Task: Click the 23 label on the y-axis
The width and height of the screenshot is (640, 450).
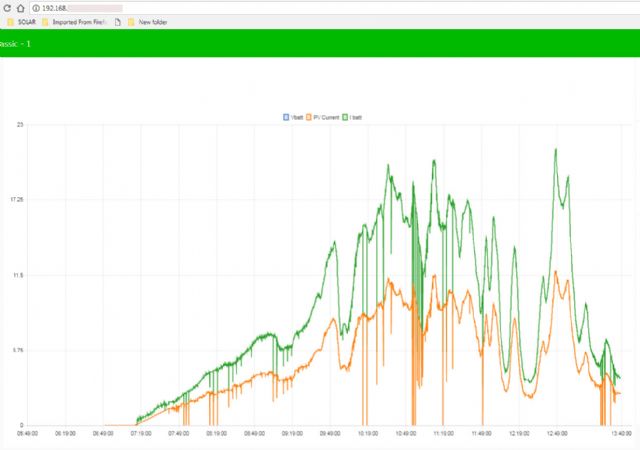Action: (x=20, y=124)
